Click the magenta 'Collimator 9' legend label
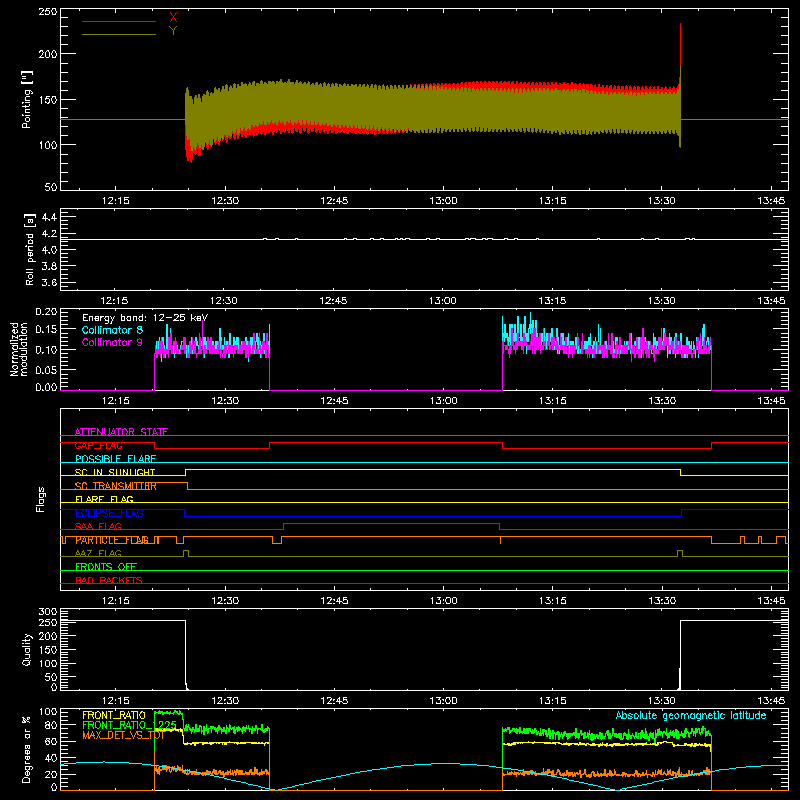 [112, 342]
